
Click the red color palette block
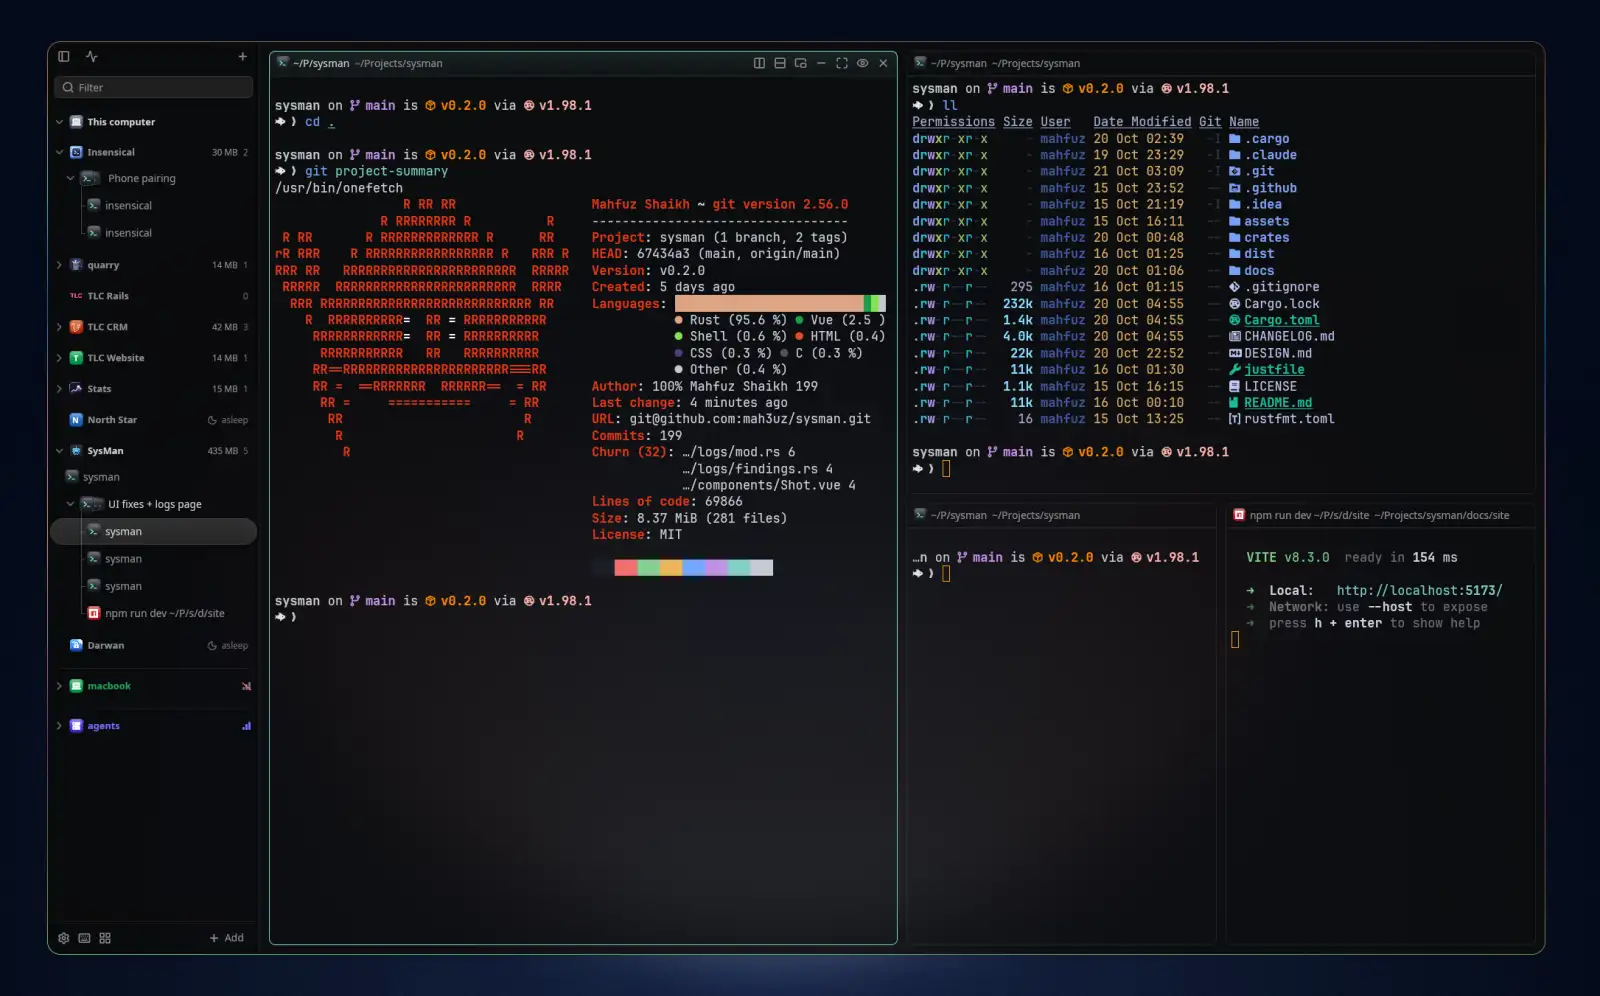point(625,567)
